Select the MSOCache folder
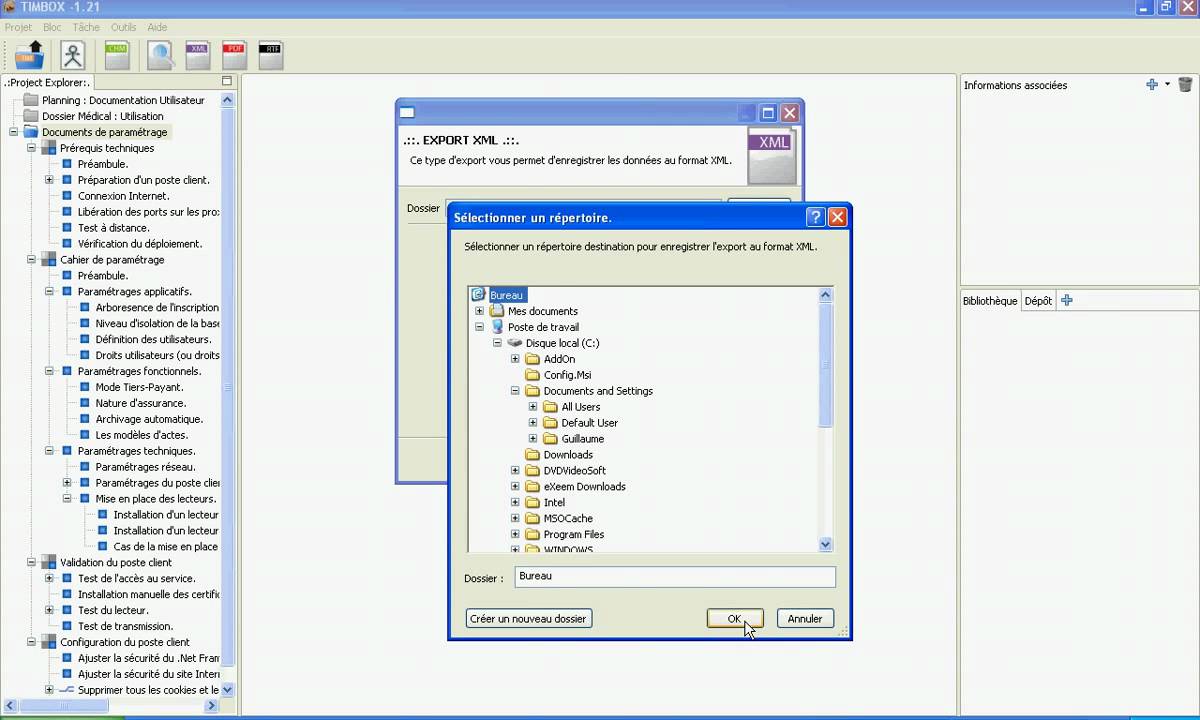 568,519
